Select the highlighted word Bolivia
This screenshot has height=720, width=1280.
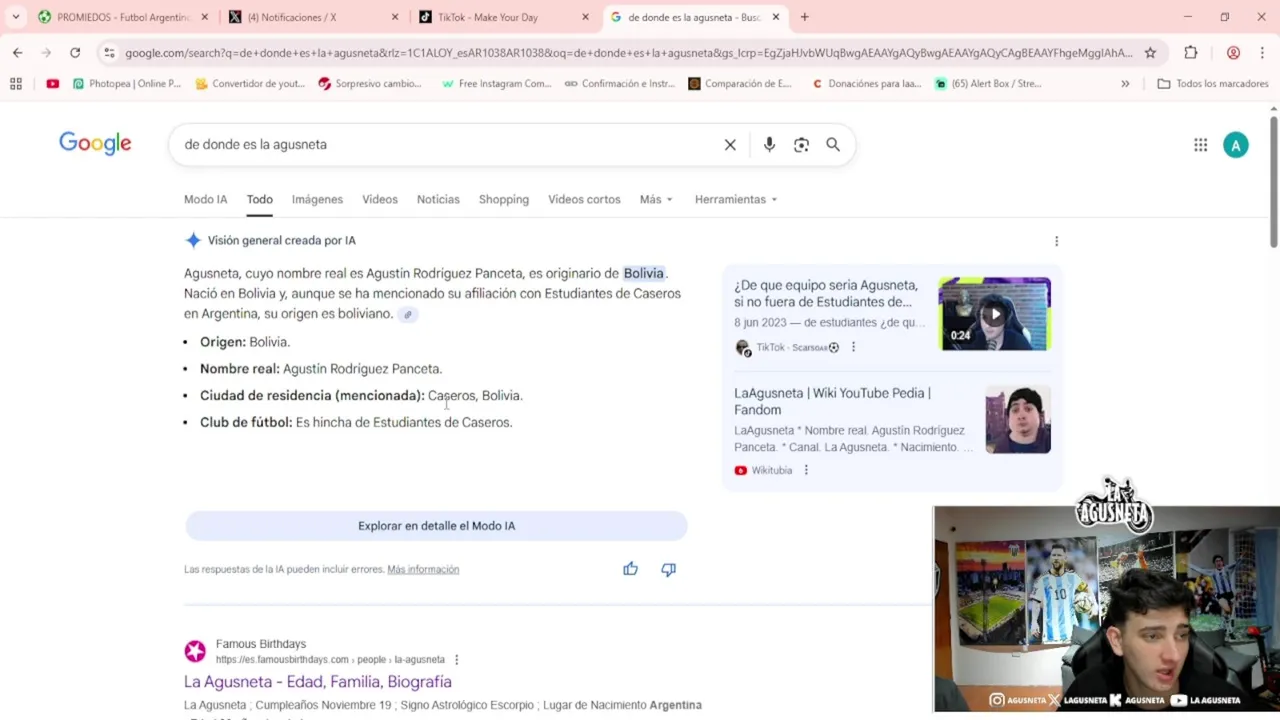[x=643, y=274]
